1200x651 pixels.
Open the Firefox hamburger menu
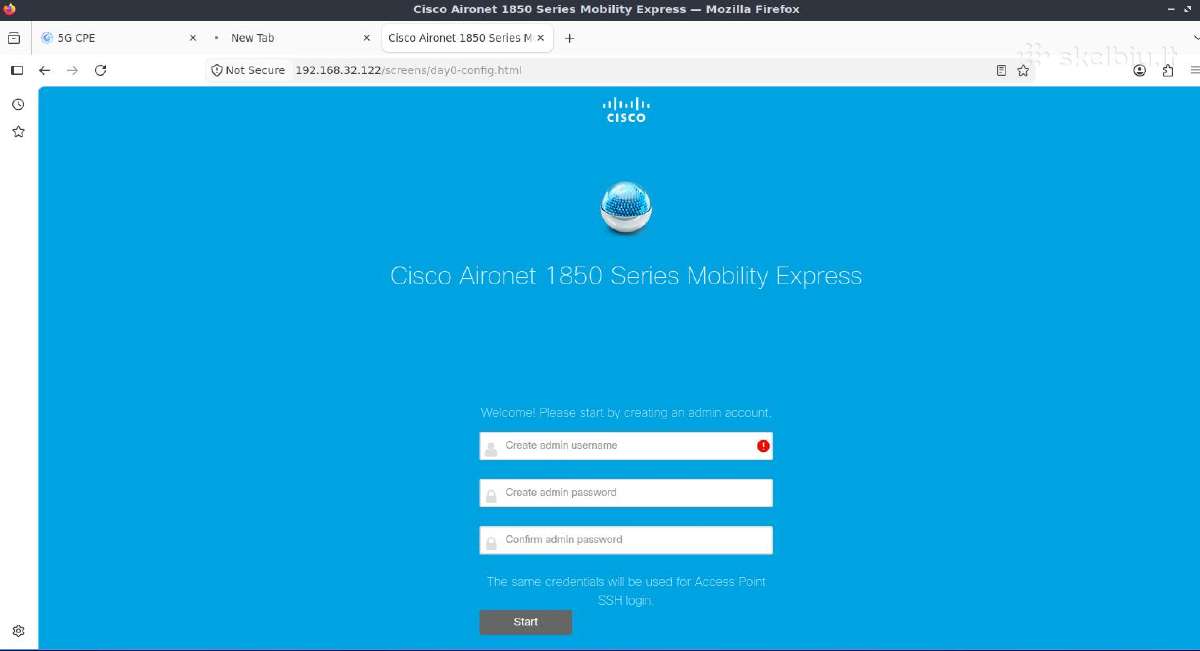[x=1194, y=71]
